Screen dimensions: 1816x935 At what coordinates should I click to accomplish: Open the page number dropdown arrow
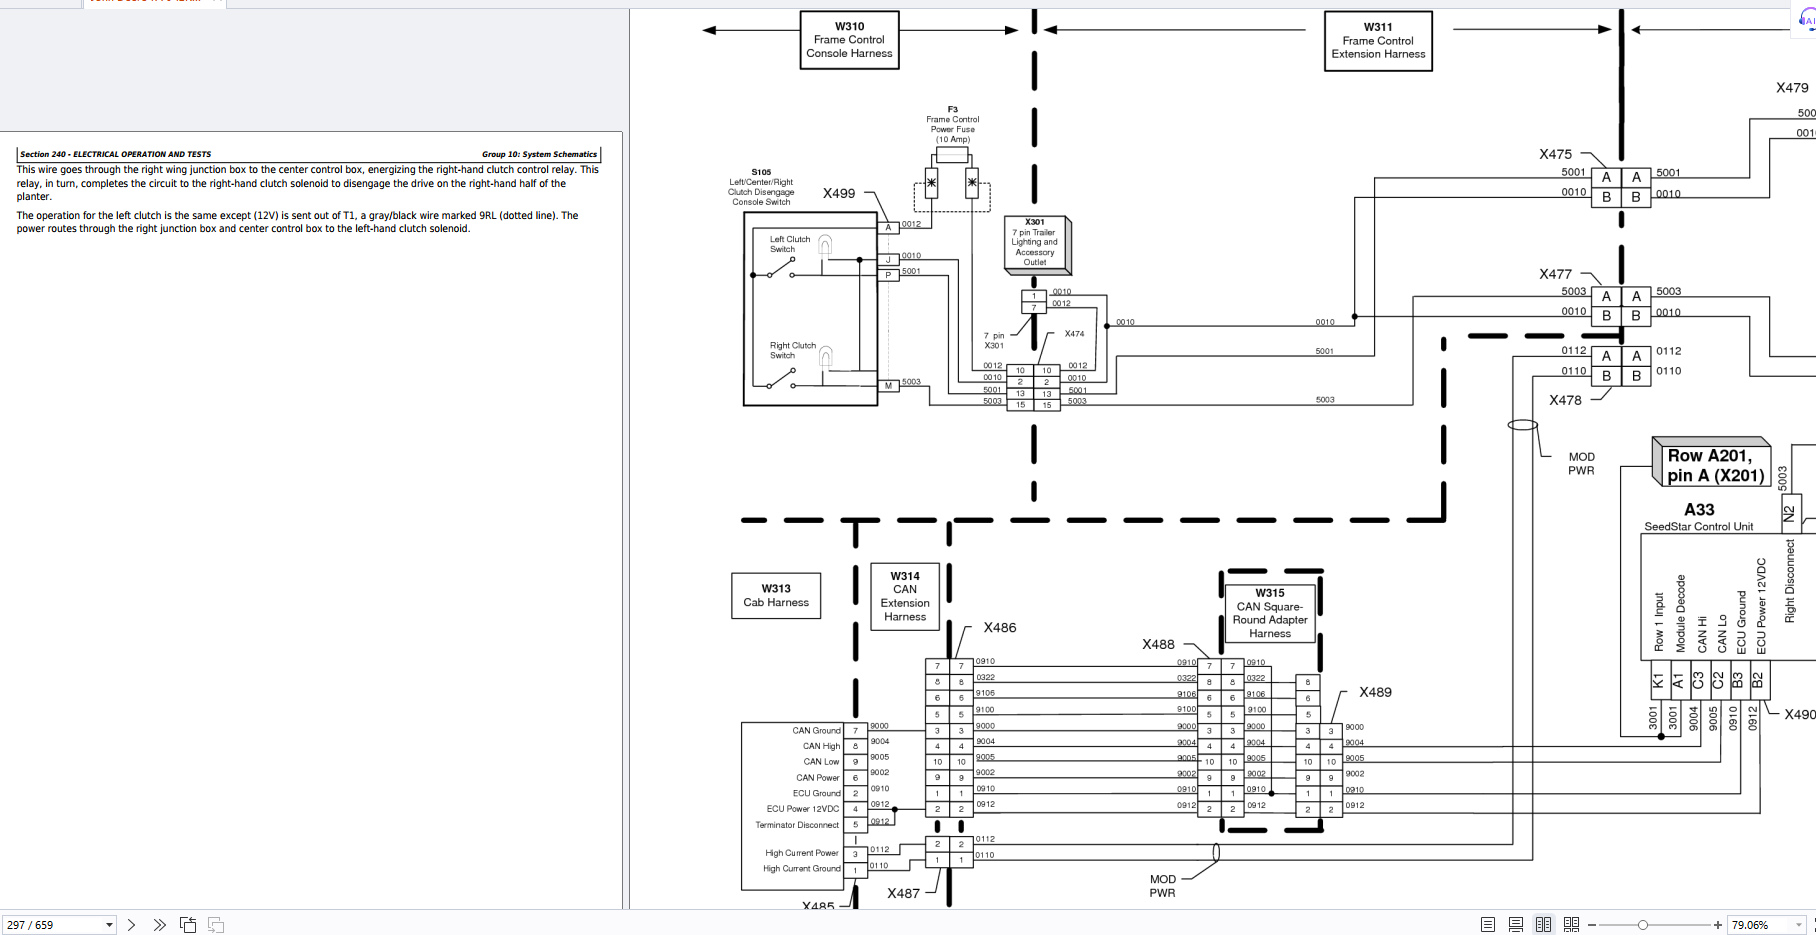click(109, 925)
